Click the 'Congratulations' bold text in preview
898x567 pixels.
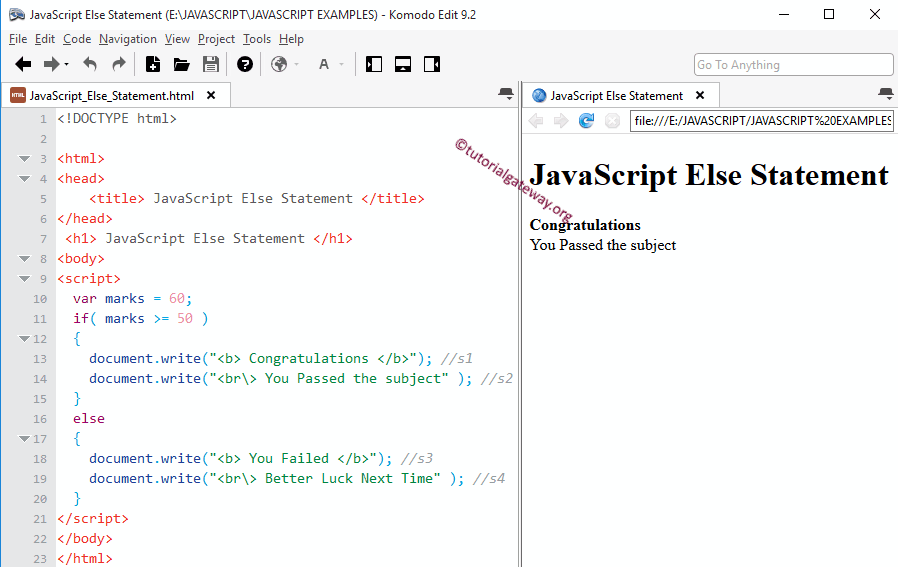coord(585,225)
